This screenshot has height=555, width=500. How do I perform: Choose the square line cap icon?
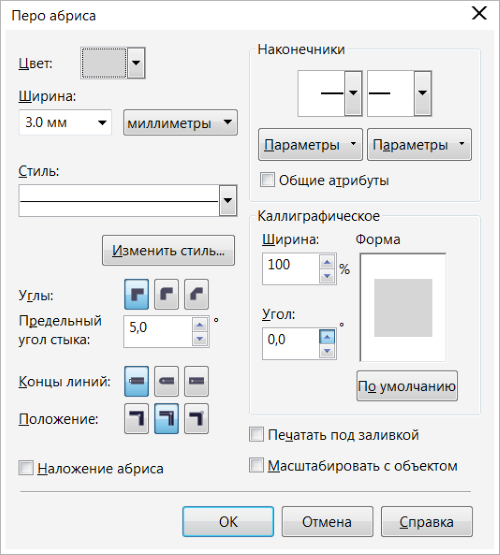pyautogui.click(x=136, y=381)
